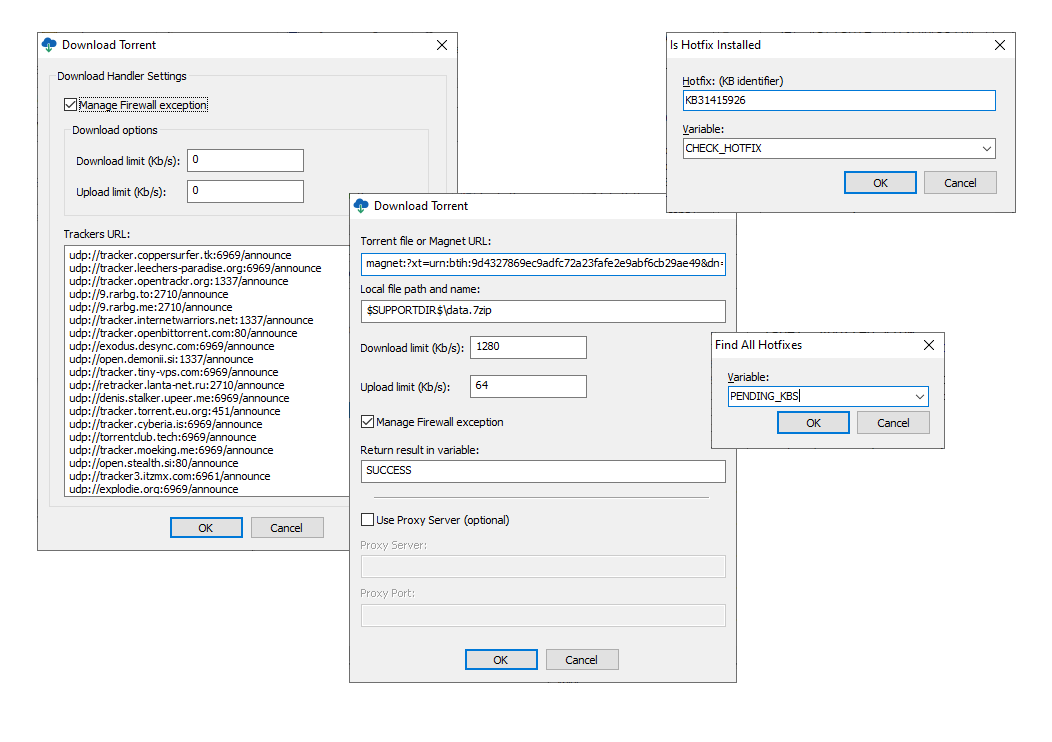This screenshot has height=742, width=1052.
Task: Click OK in Download Handler Settings dialog
Action: 206,528
